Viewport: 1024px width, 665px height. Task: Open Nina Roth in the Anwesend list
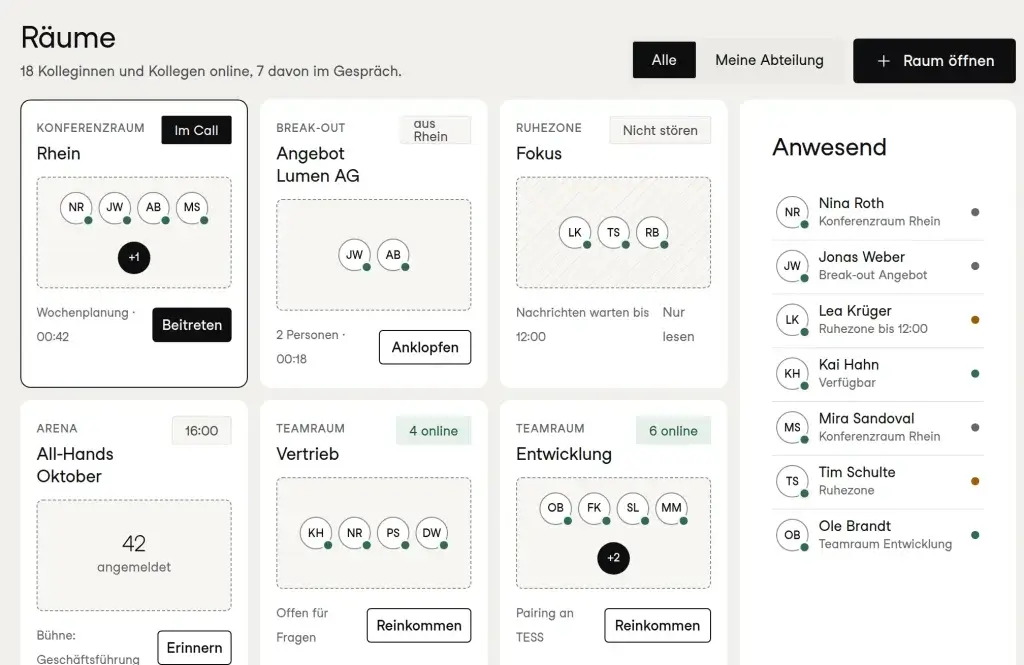coord(878,212)
